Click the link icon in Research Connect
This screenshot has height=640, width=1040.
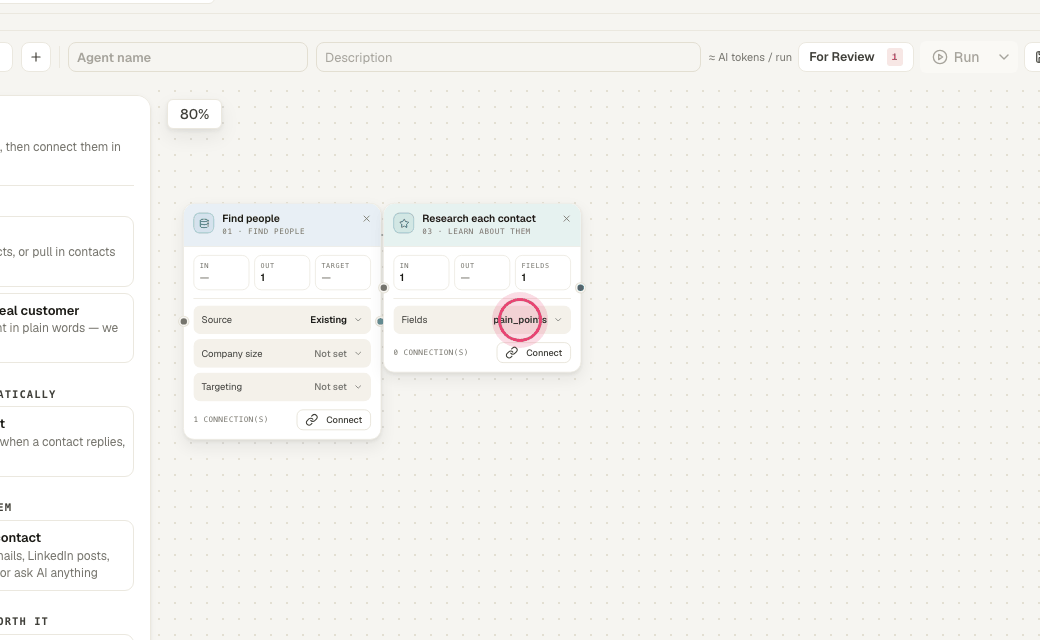pos(512,353)
